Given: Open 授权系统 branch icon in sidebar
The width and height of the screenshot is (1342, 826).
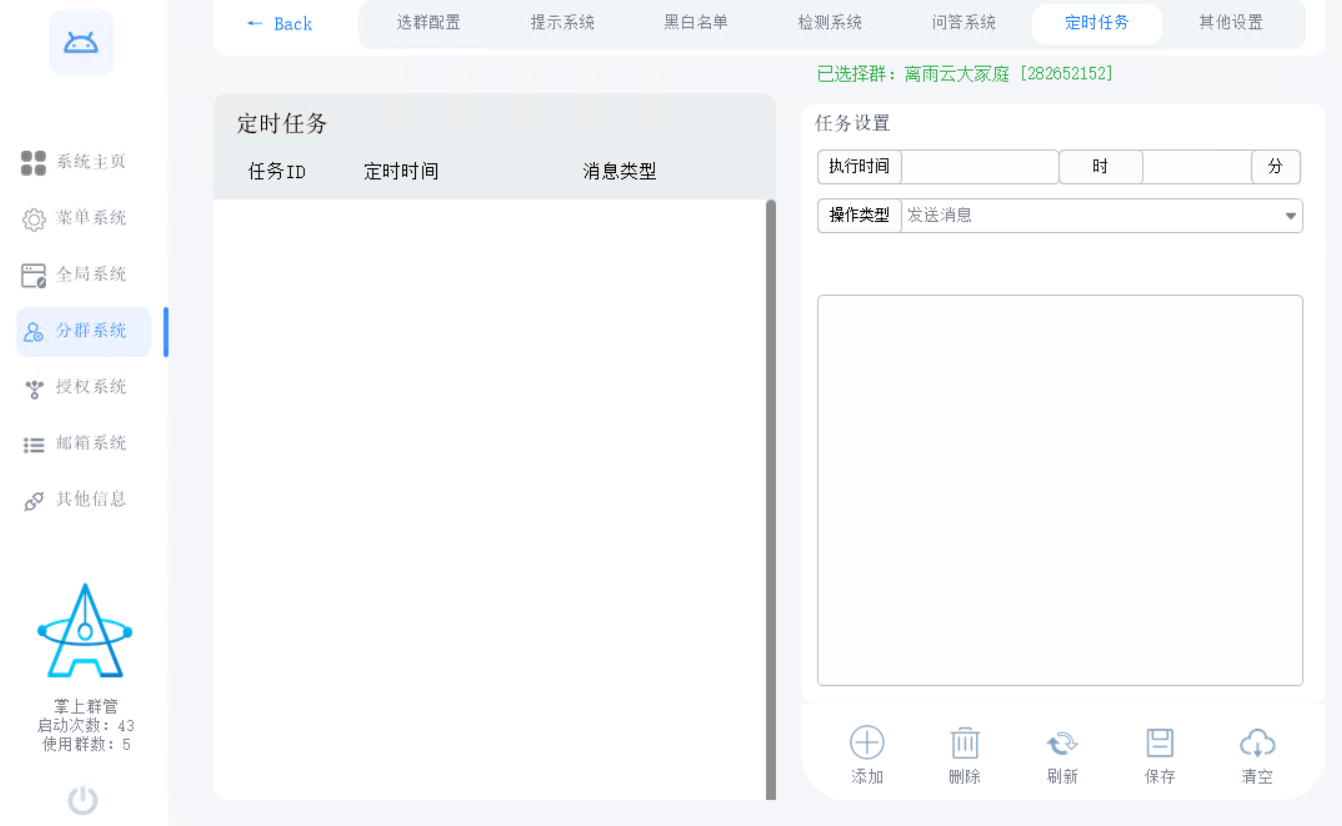Looking at the screenshot, I should click(x=34, y=388).
